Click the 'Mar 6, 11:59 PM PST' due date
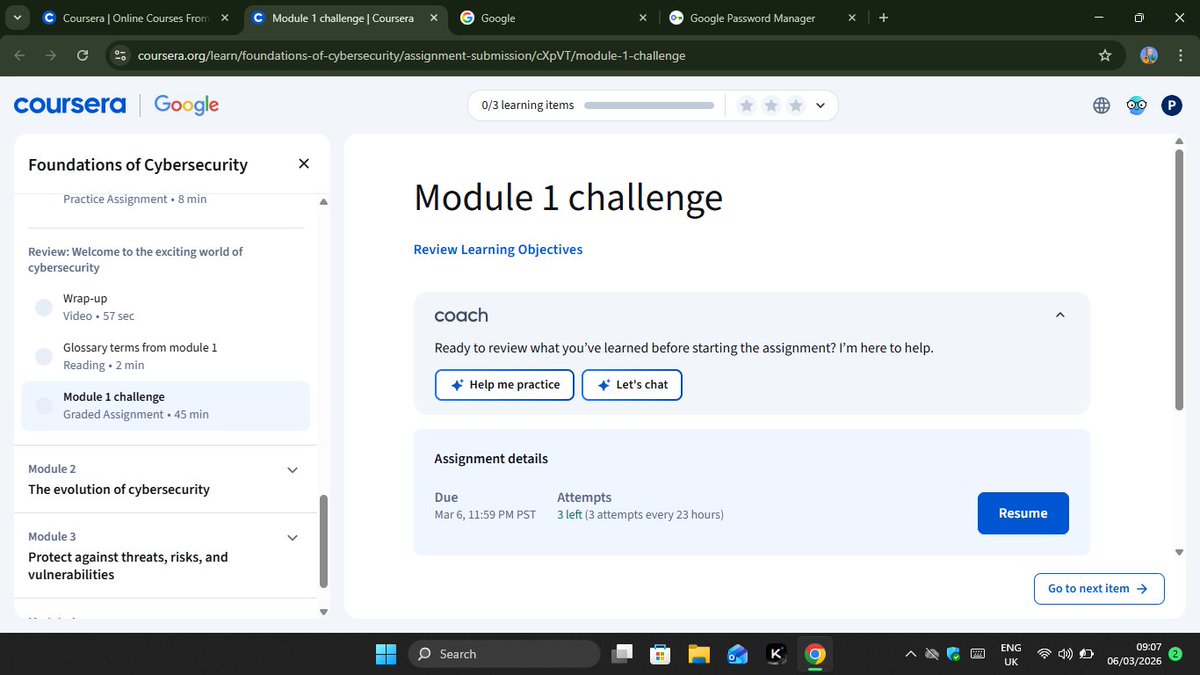 coord(485,515)
